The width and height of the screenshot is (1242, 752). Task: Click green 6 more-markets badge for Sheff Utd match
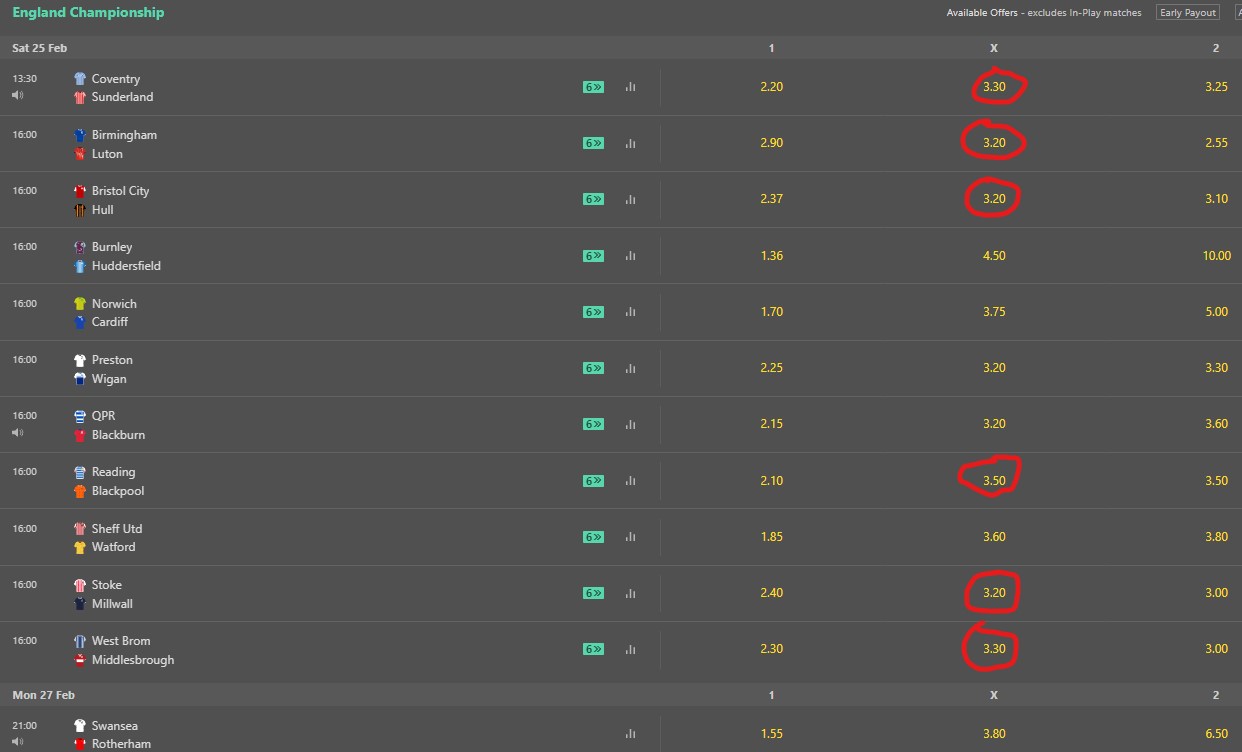click(x=593, y=537)
